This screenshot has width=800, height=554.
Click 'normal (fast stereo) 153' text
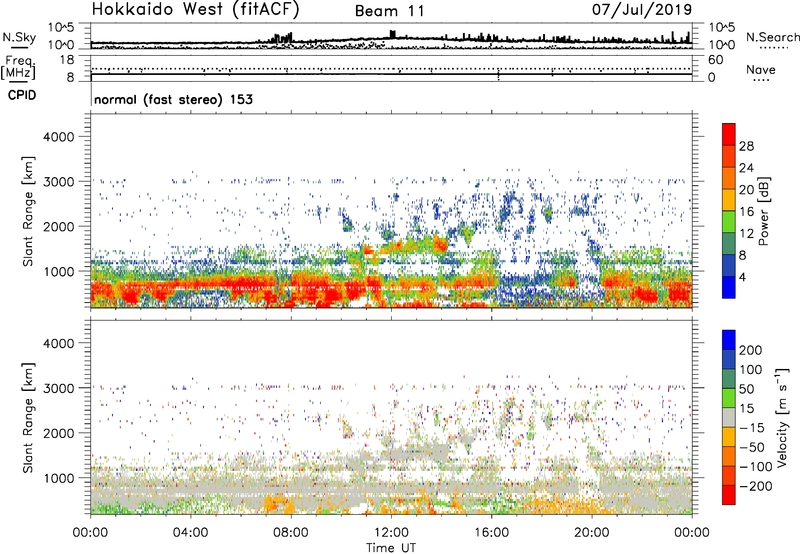173,99
